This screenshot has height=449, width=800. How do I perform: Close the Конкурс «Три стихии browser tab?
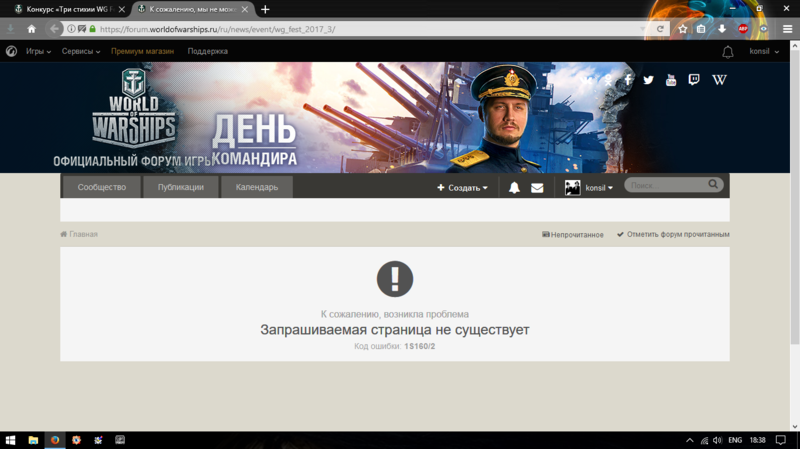[121, 9]
